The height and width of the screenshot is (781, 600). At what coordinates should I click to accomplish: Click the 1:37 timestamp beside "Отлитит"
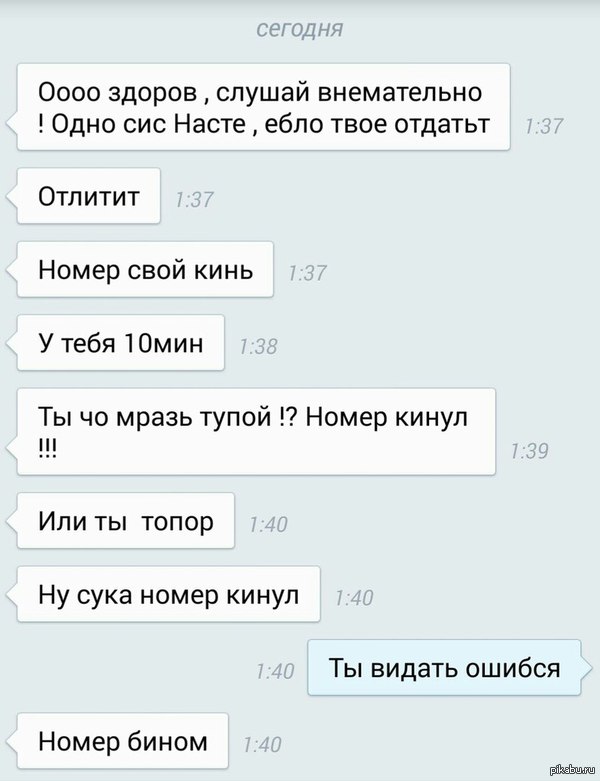(x=194, y=200)
